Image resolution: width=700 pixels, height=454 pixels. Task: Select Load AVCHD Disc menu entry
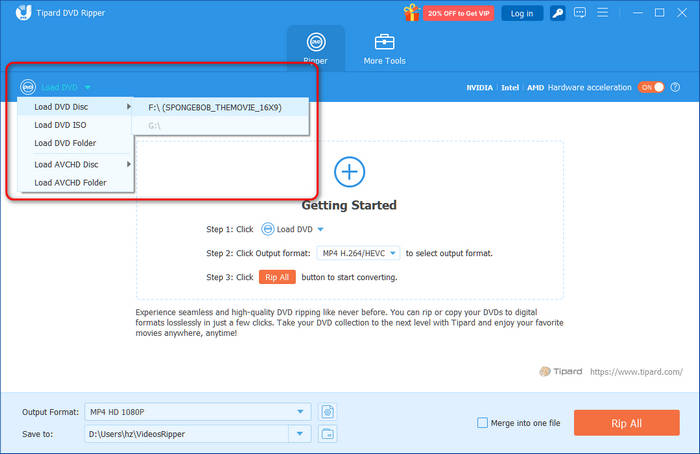tap(75, 164)
